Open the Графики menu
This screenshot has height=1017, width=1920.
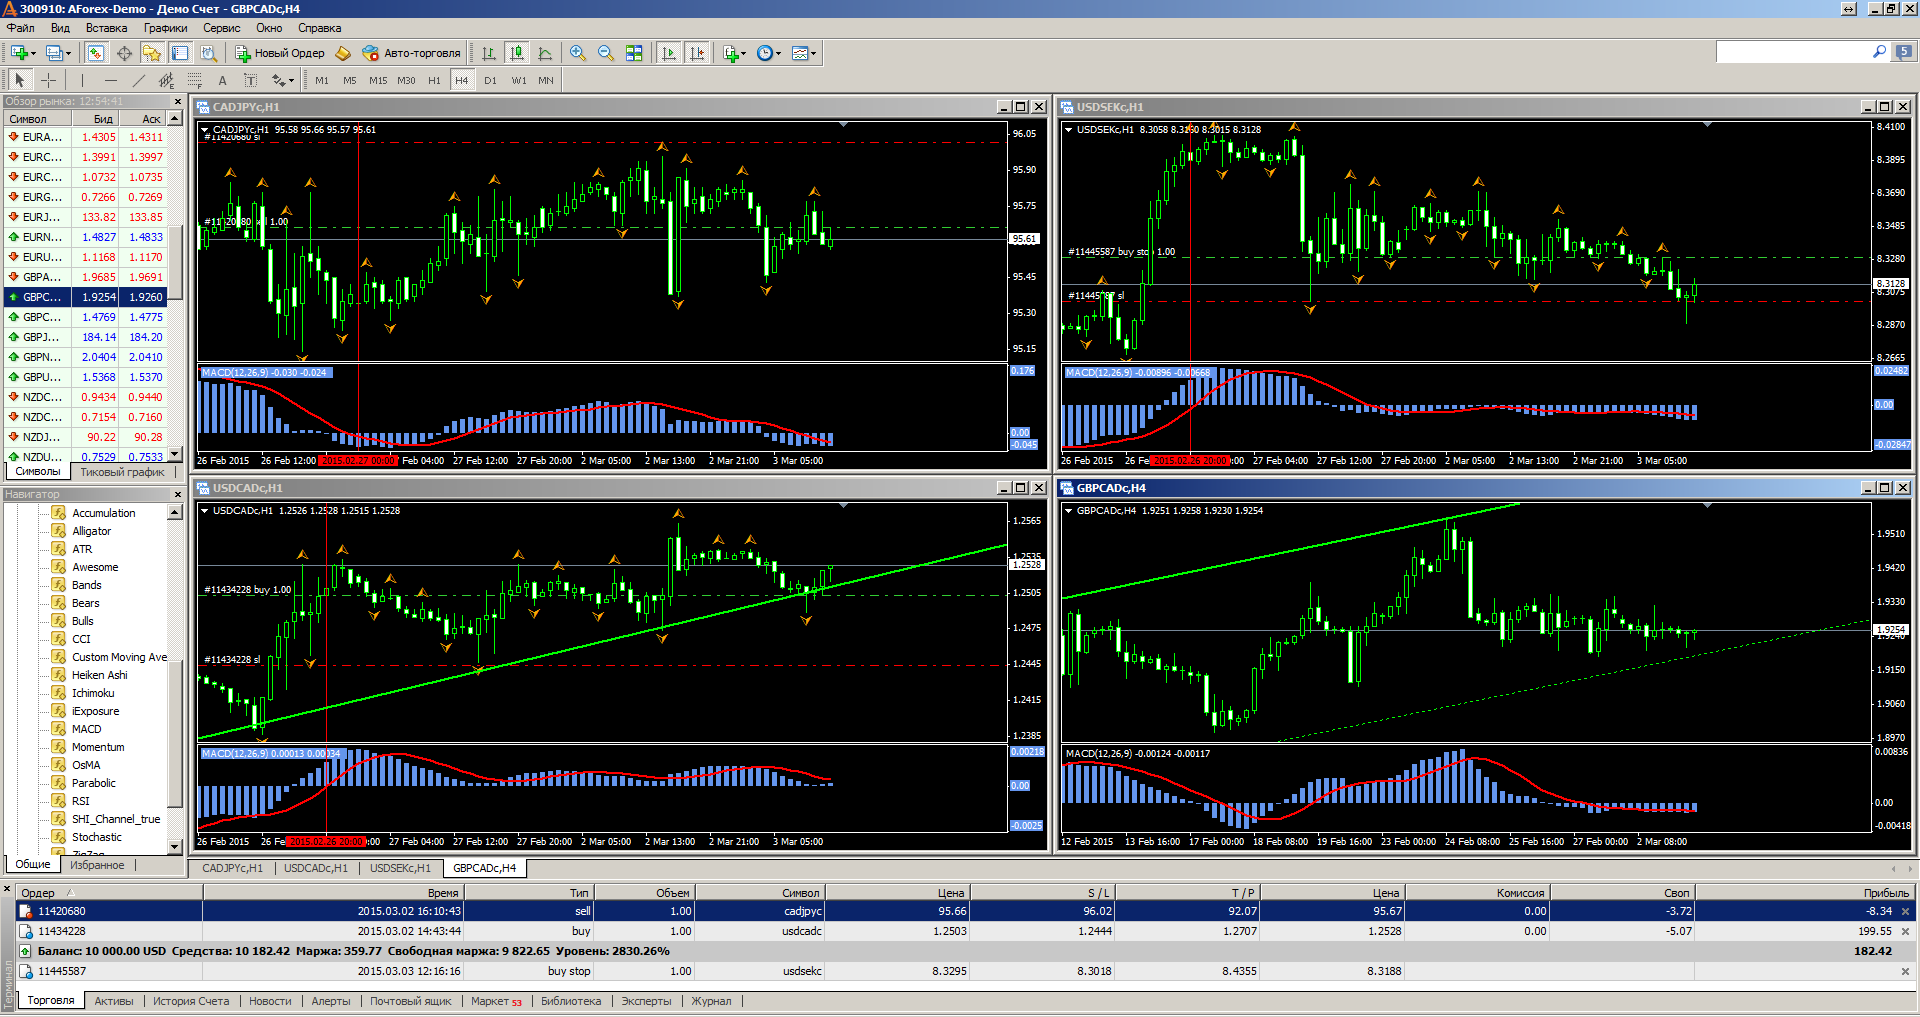(165, 28)
